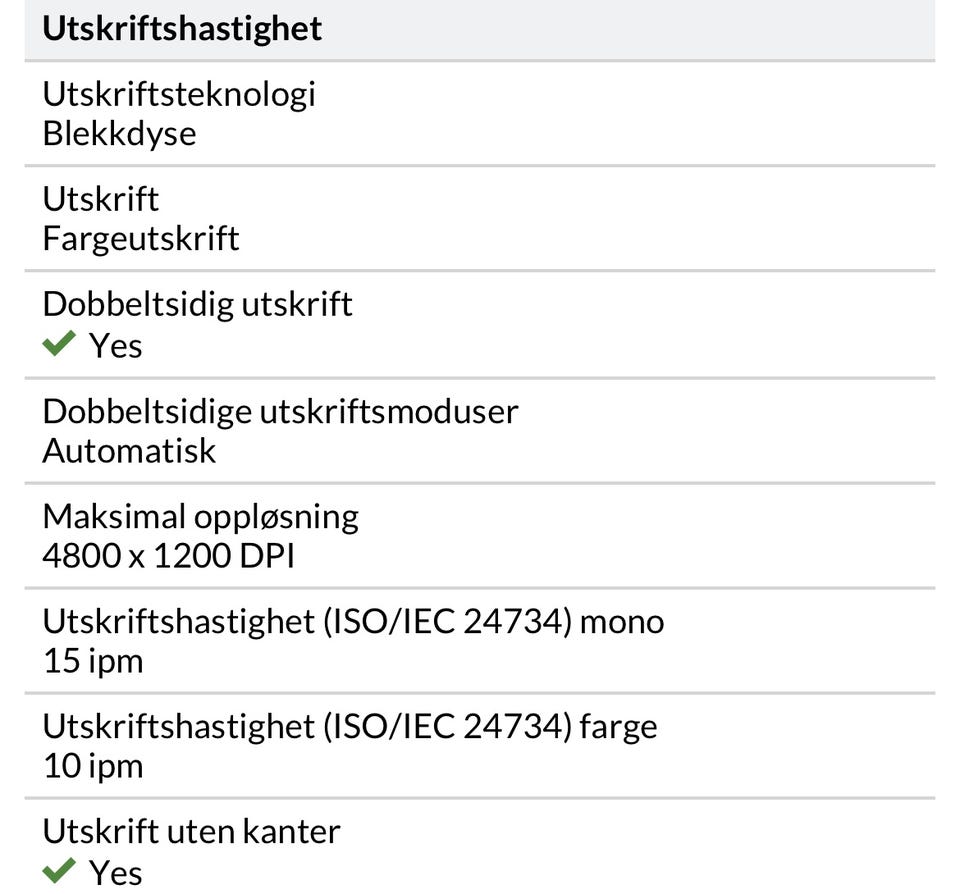This screenshot has width=960, height=894.
Task: Click the Utskriftsteknologi row label
Action: click(179, 93)
